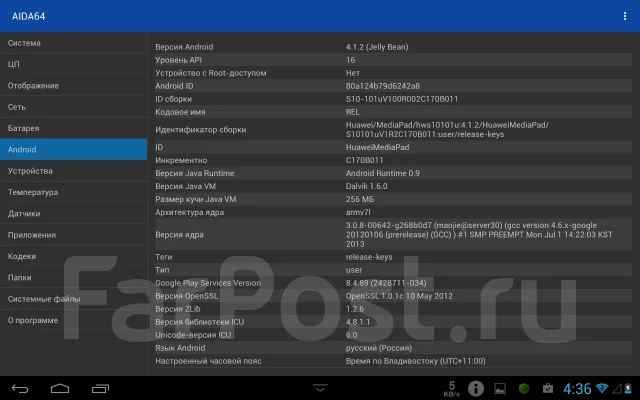Select the ID сборки label
Screen dimensions: 640x400
point(173,99)
